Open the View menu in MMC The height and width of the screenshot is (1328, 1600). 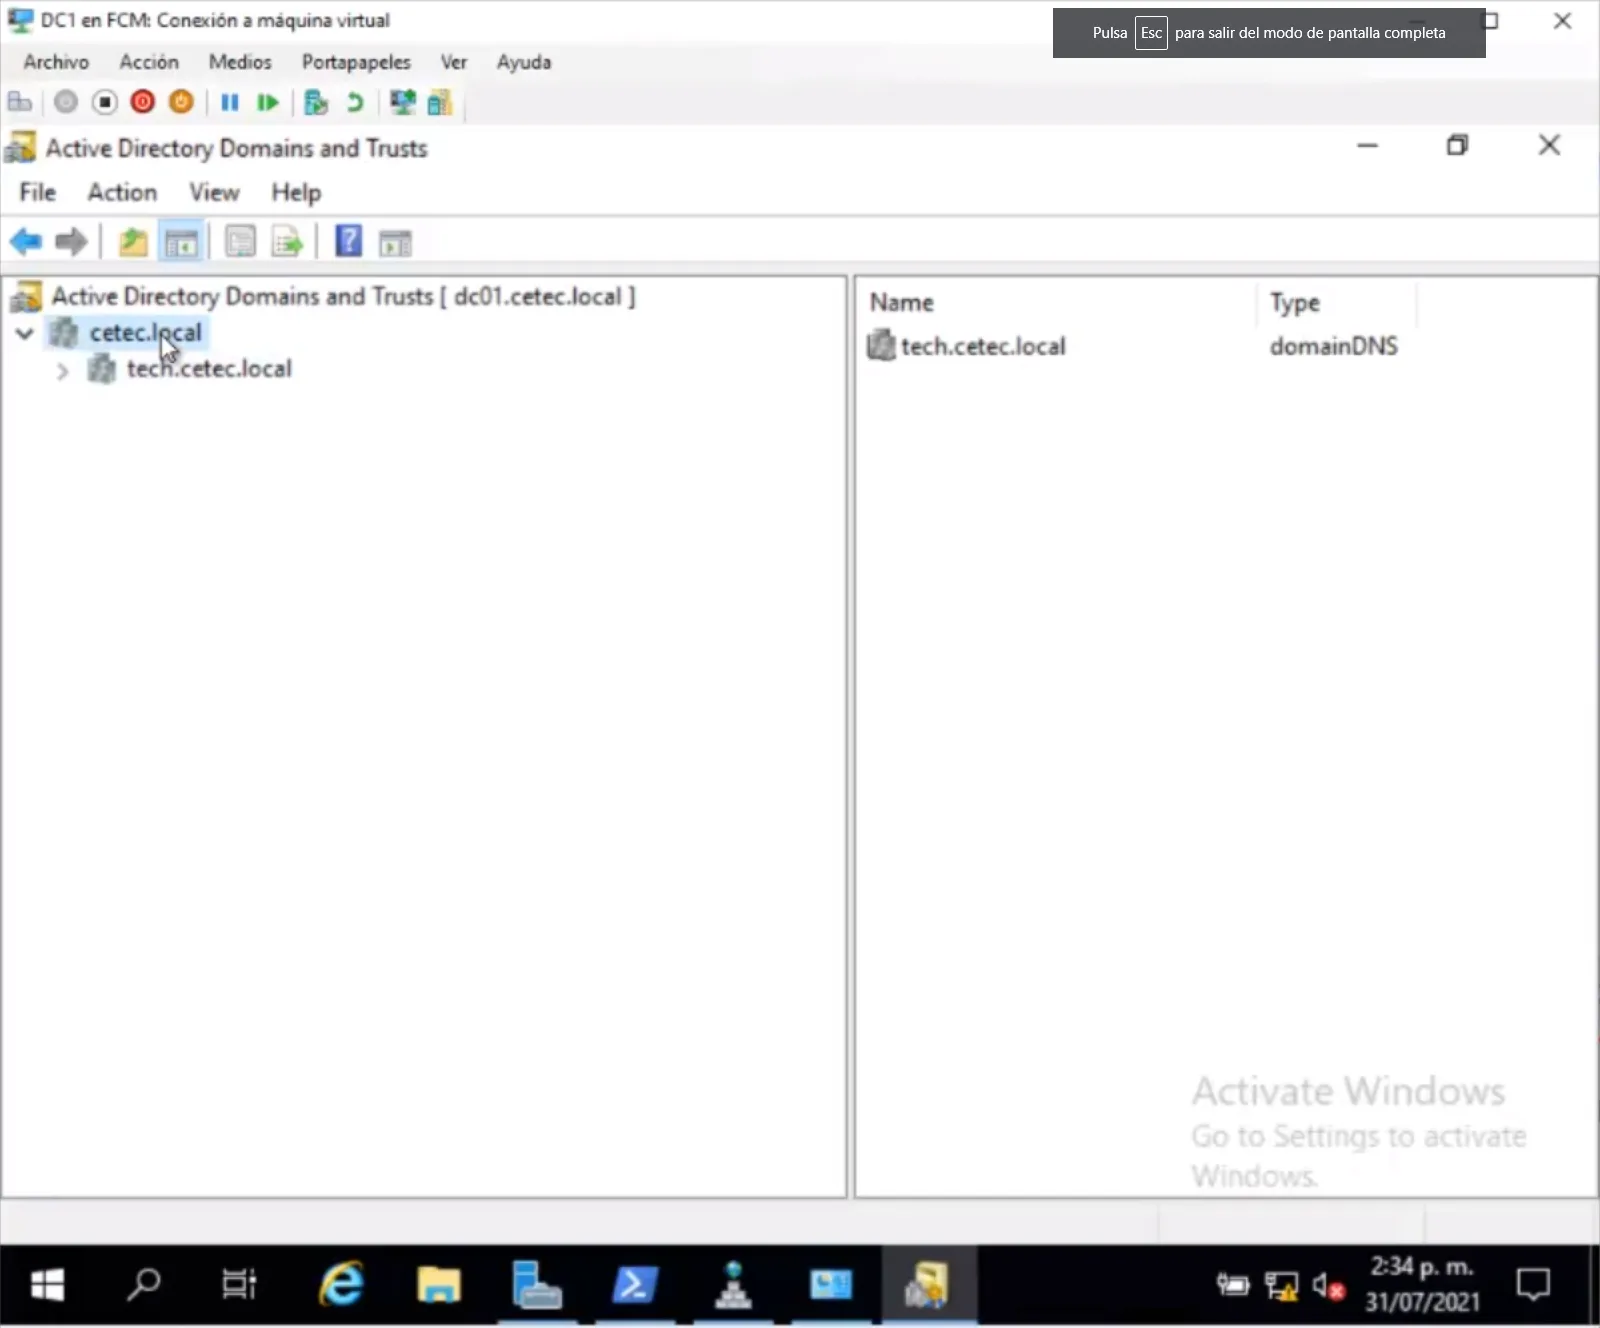click(x=214, y=192)
